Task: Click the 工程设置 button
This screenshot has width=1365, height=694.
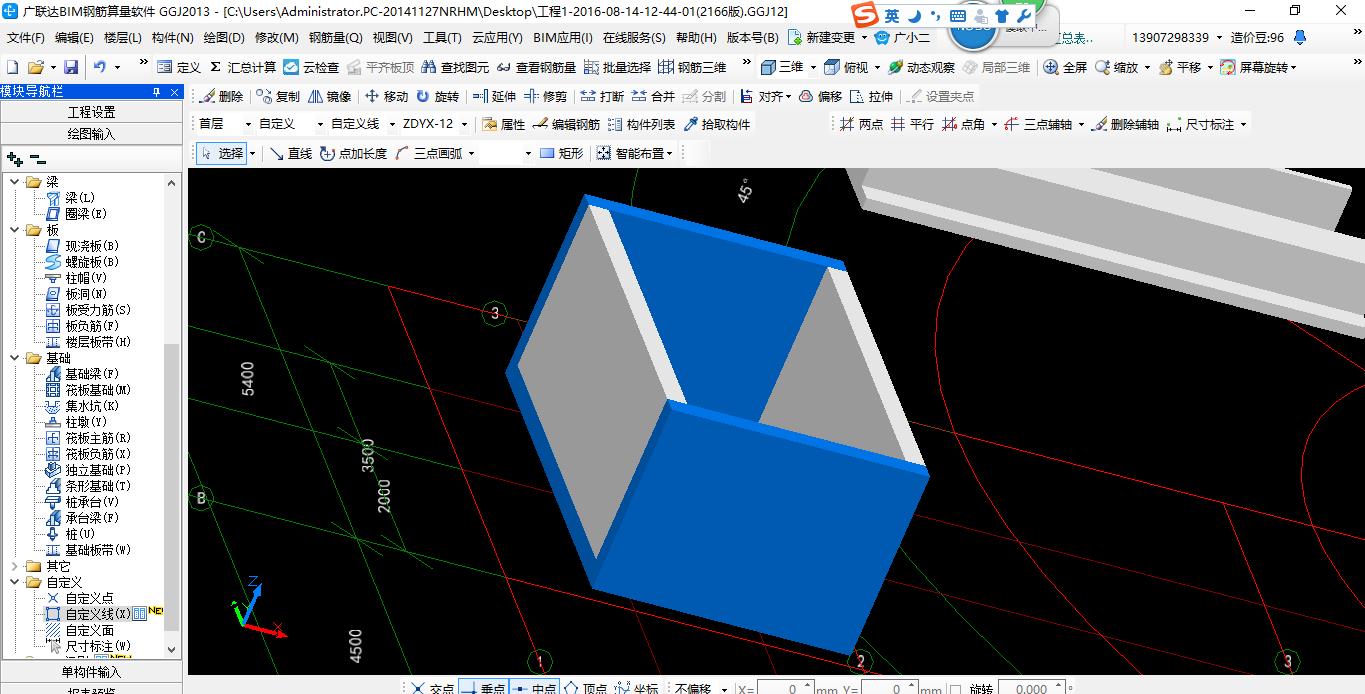Action: click(x=91, y=112)
